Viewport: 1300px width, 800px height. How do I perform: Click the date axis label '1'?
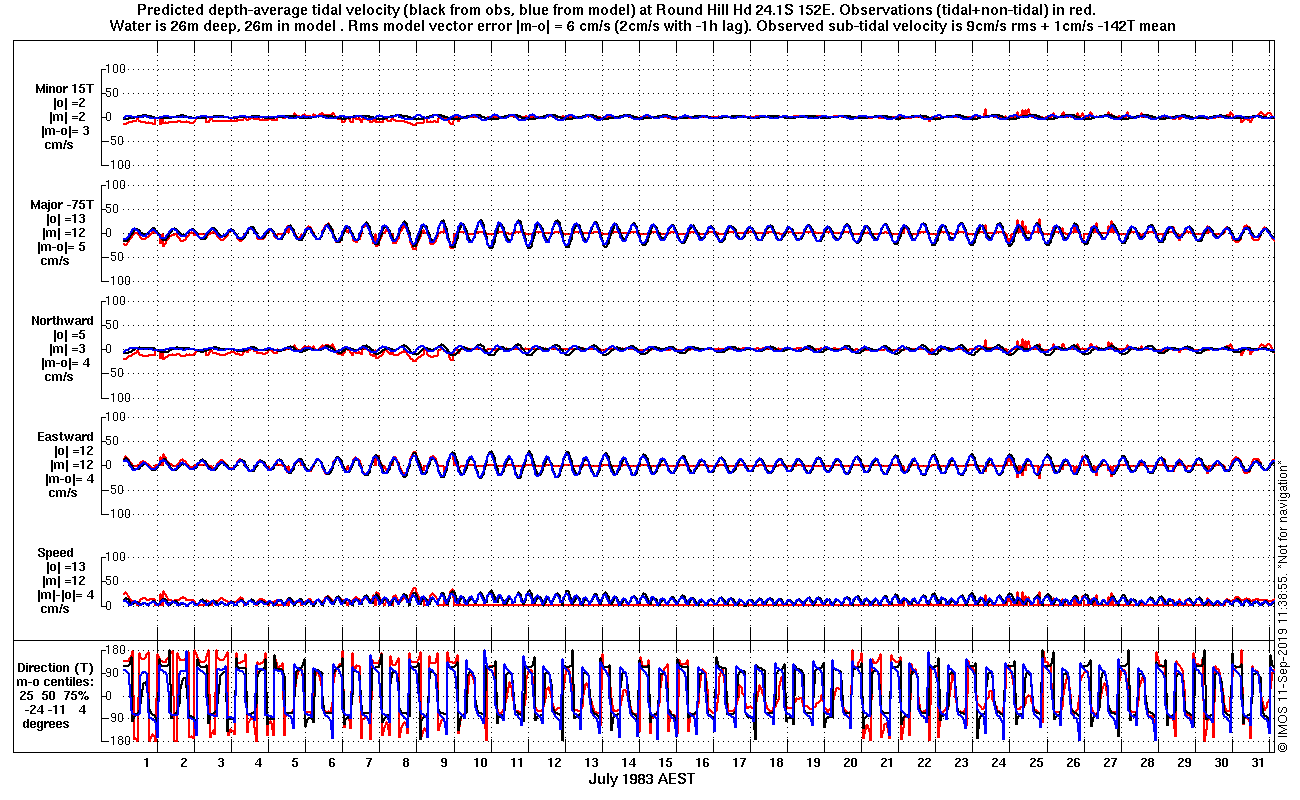(x=147, y=762)
